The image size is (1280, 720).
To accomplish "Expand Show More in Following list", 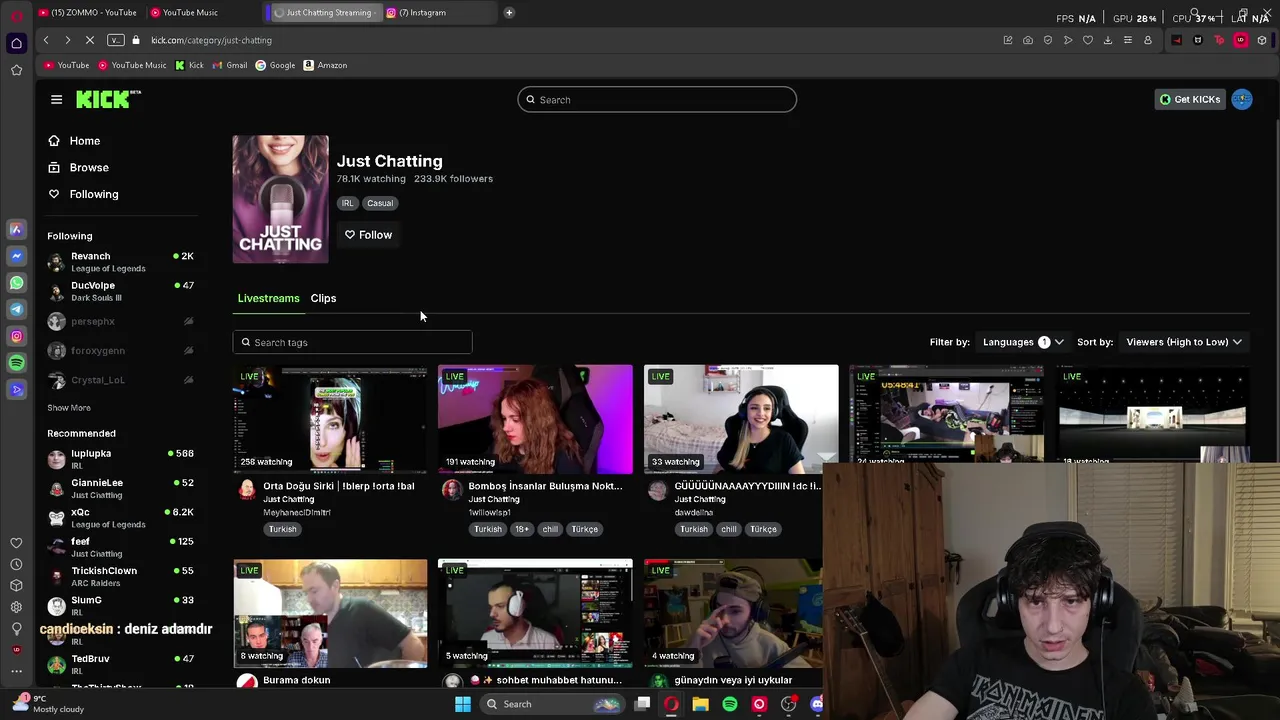I will [x=69, y=408].
